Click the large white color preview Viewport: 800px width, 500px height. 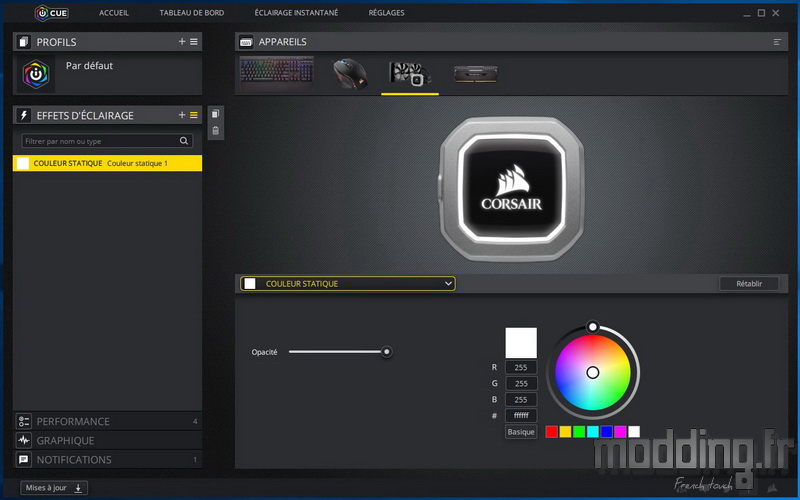point(521,343)
